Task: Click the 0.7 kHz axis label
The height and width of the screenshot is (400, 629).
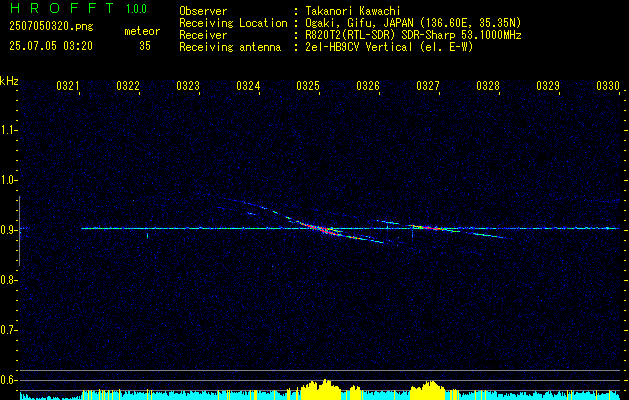Action: (x=8, y=330)
